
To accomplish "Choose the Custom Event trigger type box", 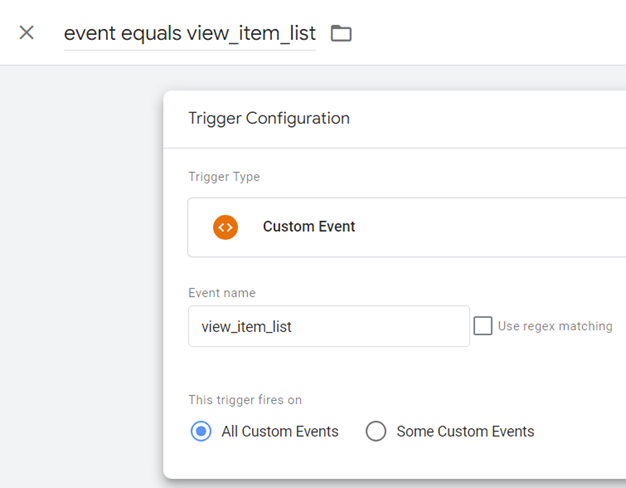I will [x=407, y=227].
